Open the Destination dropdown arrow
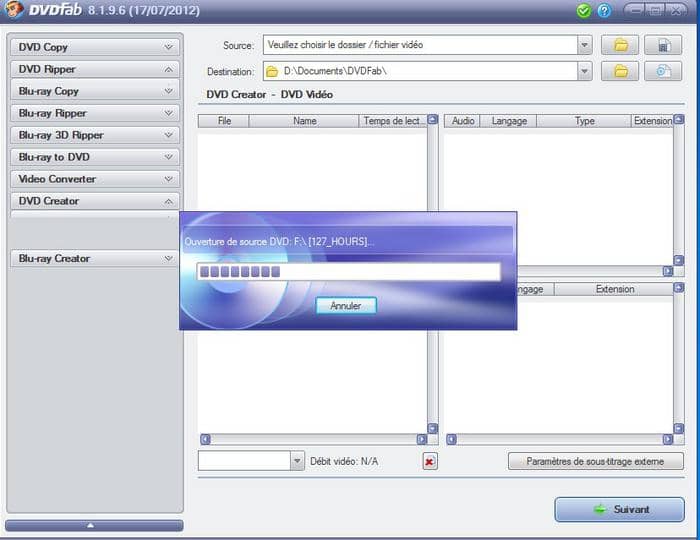Screen dimensions: 700x540 584,71
